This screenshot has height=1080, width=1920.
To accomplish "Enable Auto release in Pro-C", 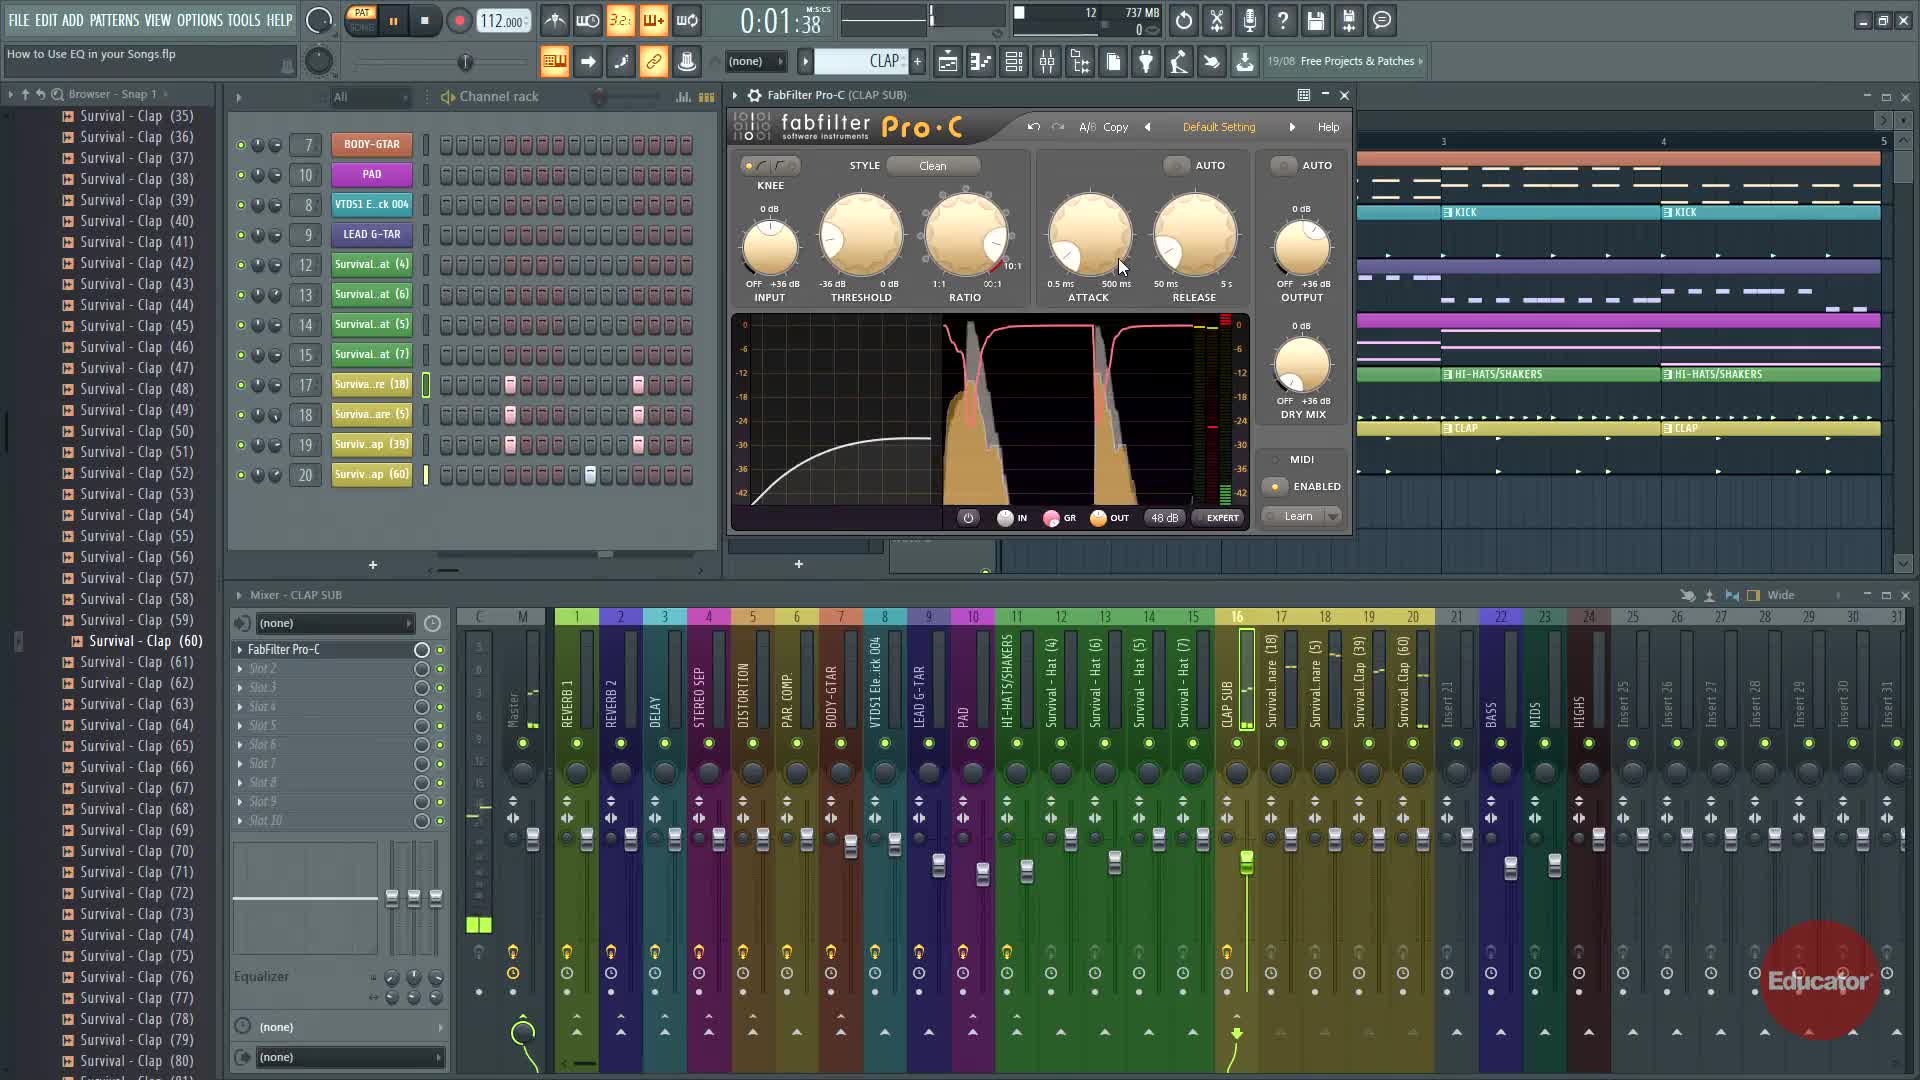I will [1177, 166].
